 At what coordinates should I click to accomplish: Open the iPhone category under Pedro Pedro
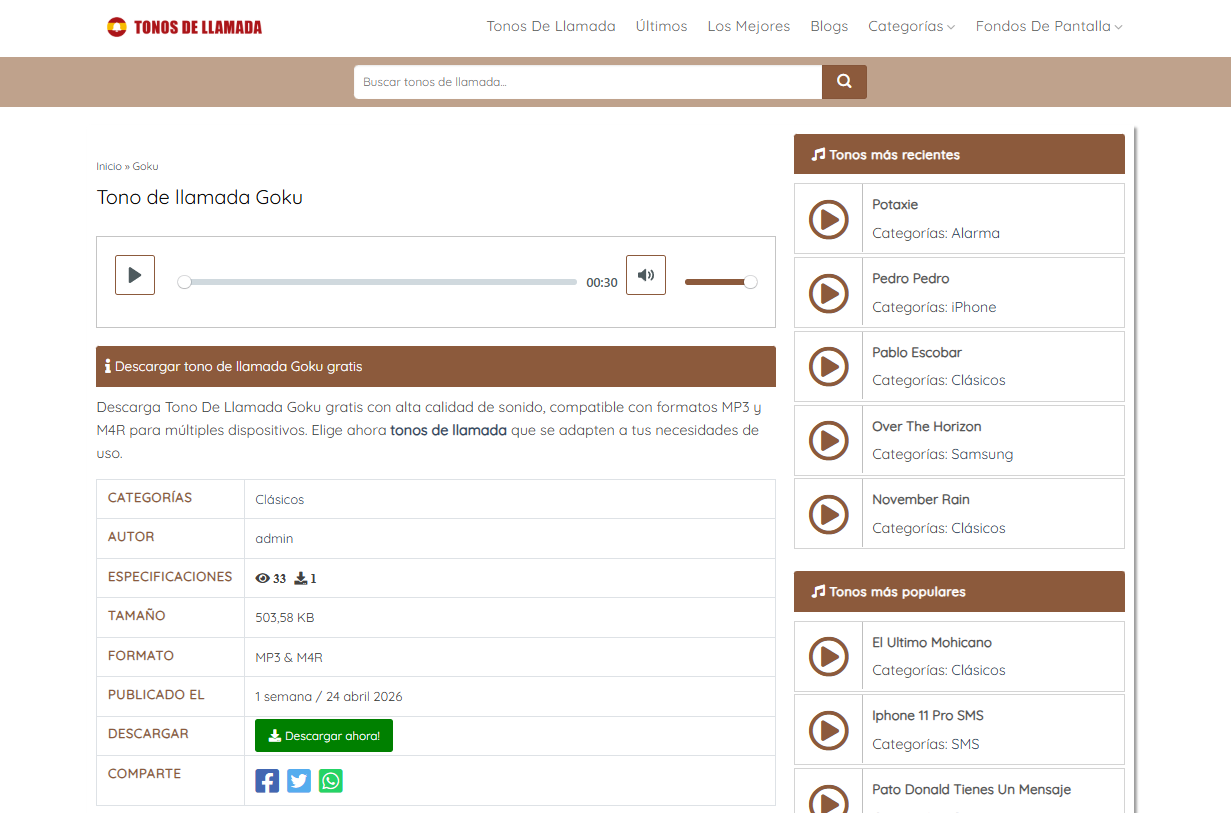pyautogui.click(x=974, y=307)
